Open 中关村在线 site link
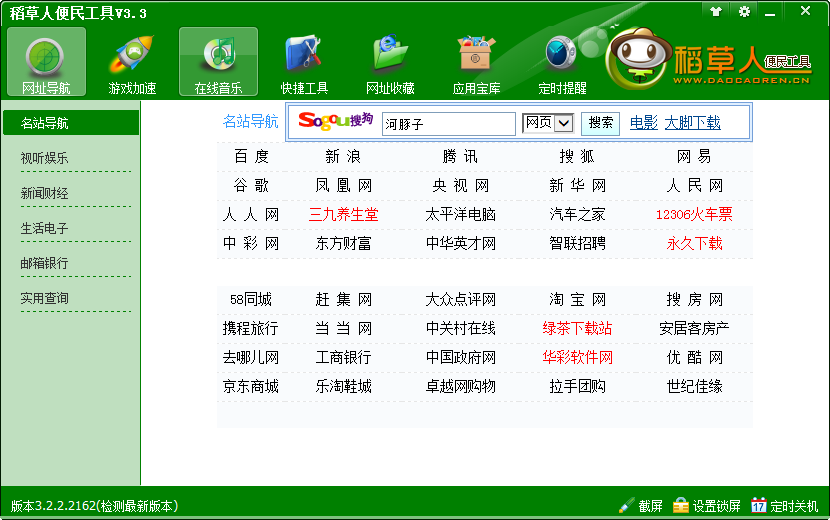Viewport: 830px width, 520px height. (x=460, y=328)
